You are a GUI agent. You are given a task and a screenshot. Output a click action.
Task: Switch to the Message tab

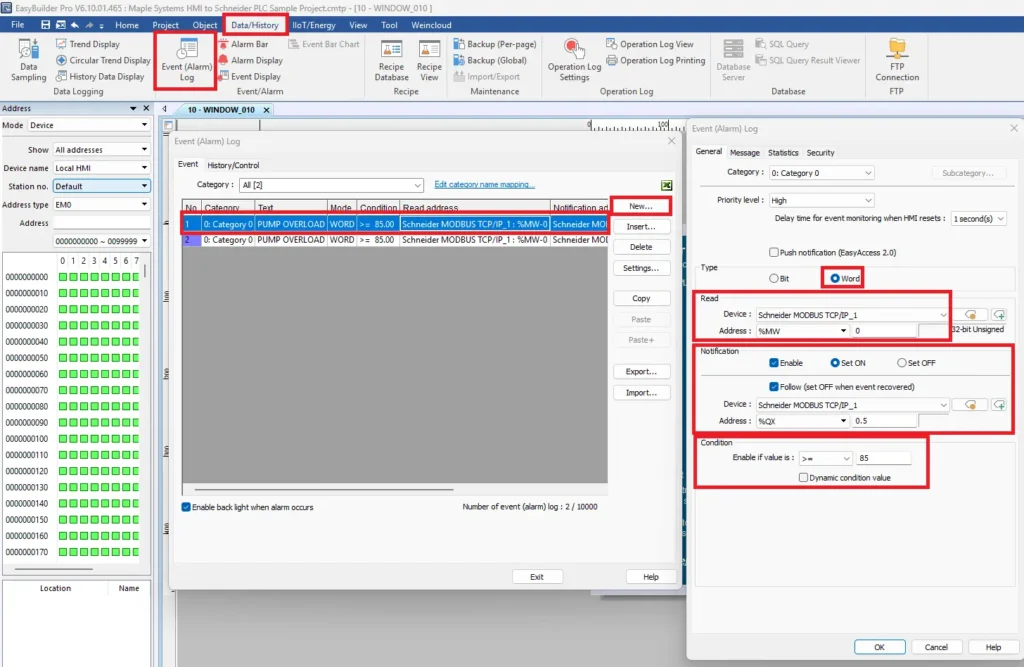click(744, 152)
